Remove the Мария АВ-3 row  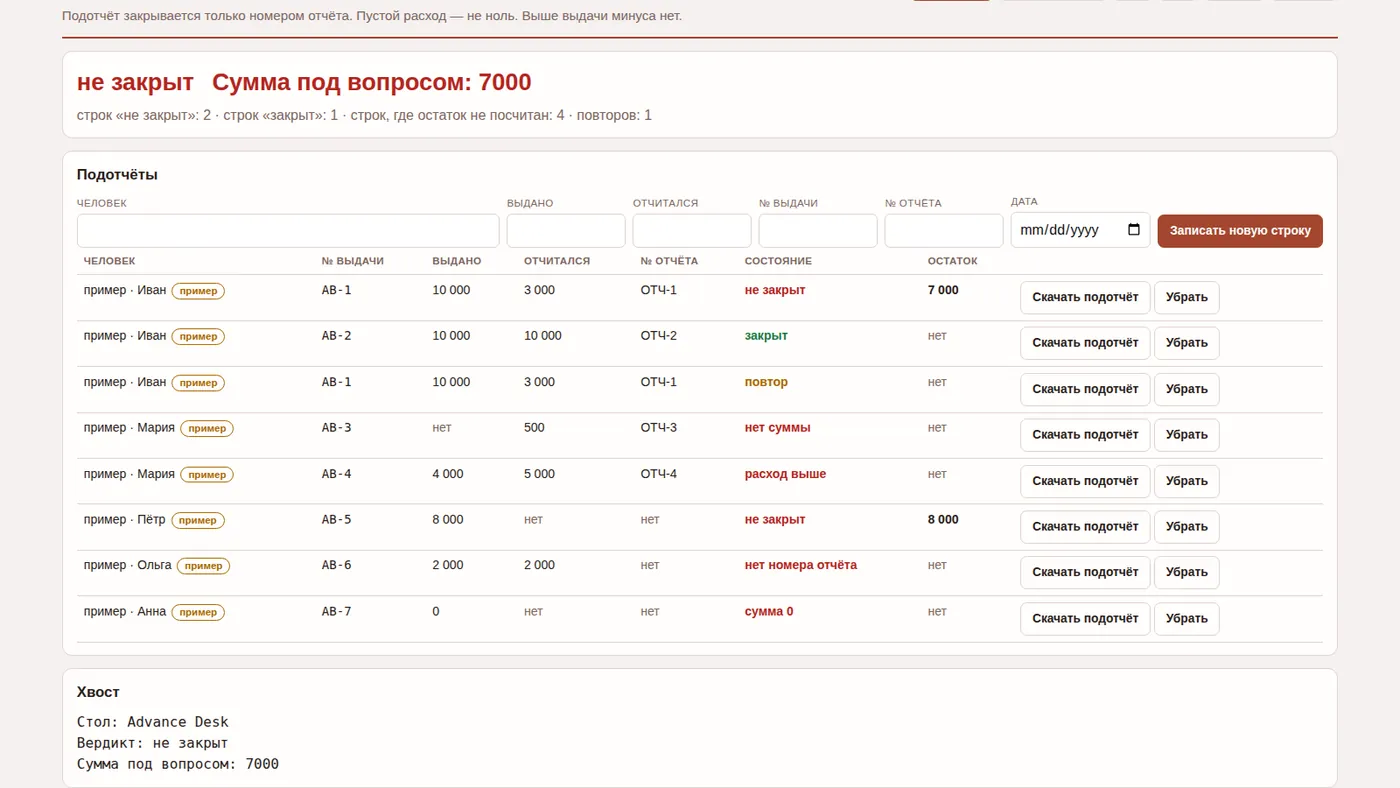[x=1187, y=435]
